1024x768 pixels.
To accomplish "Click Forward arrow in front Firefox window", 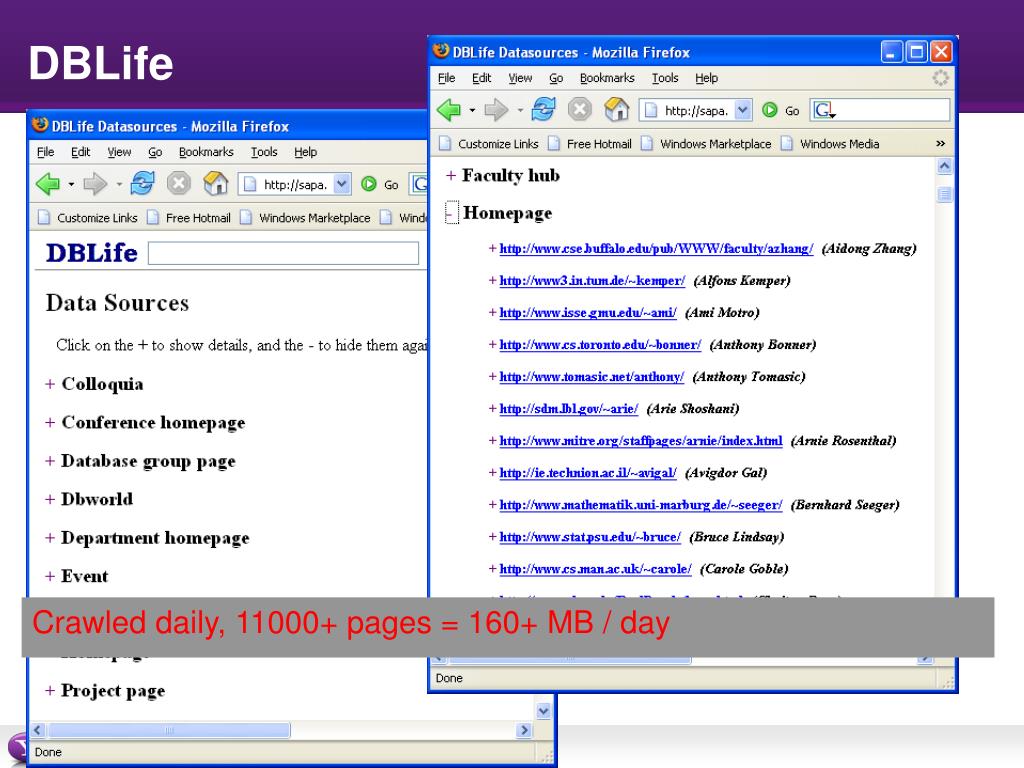I will (496, 110).
